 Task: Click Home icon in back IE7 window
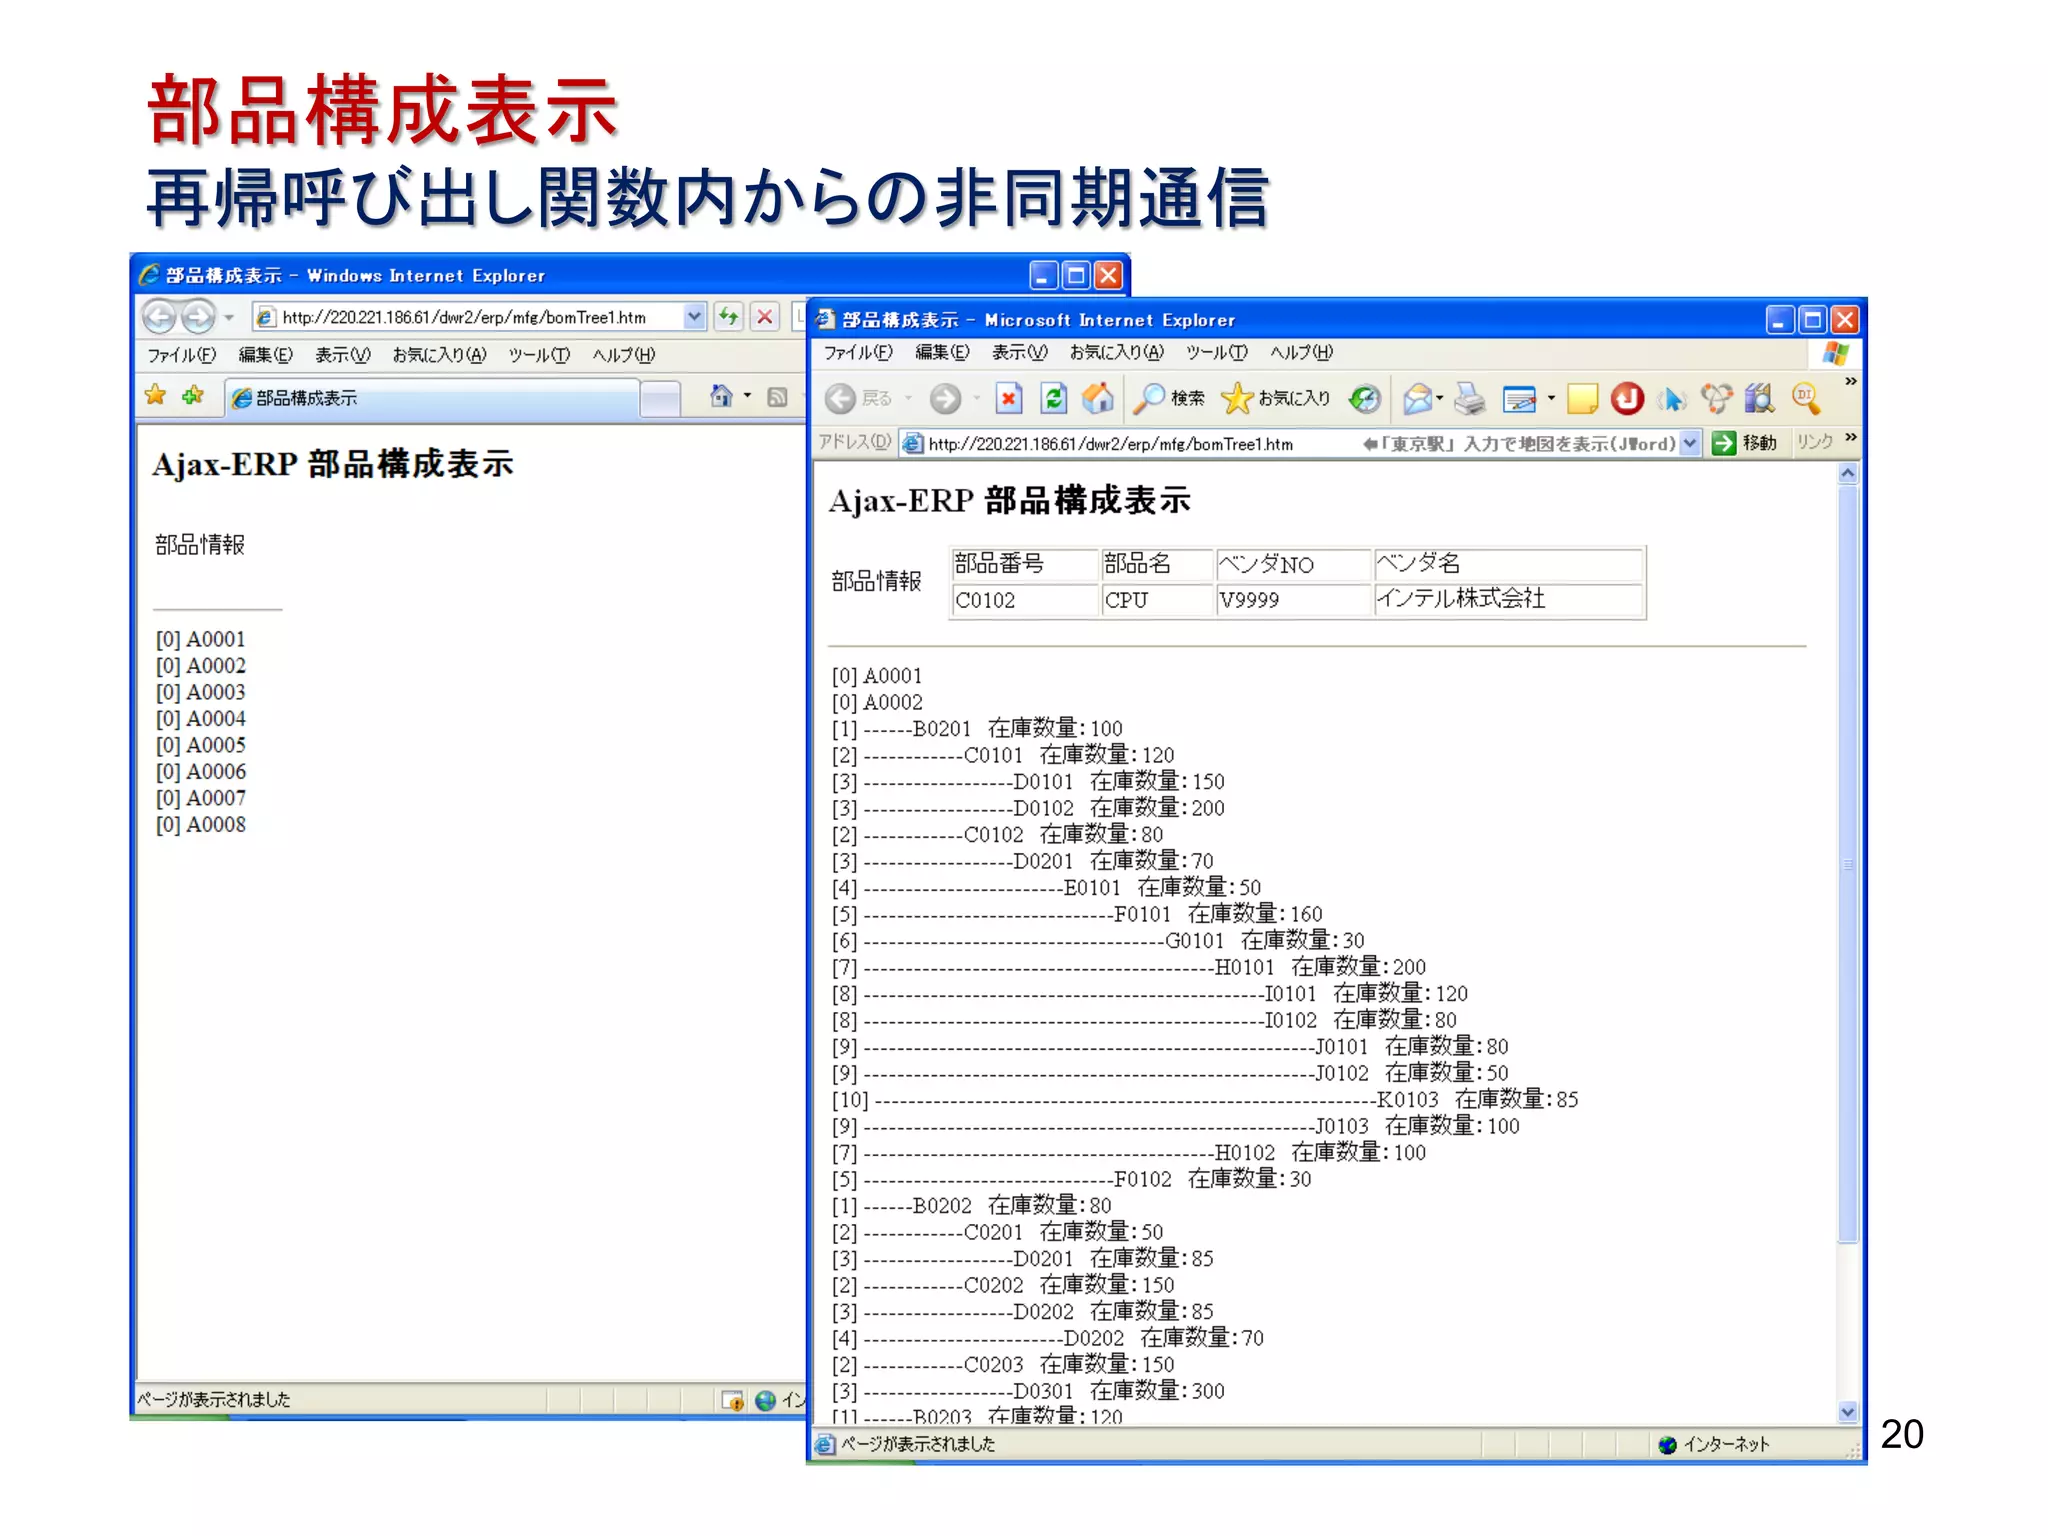pyautogui.click(x=721, y=396)
